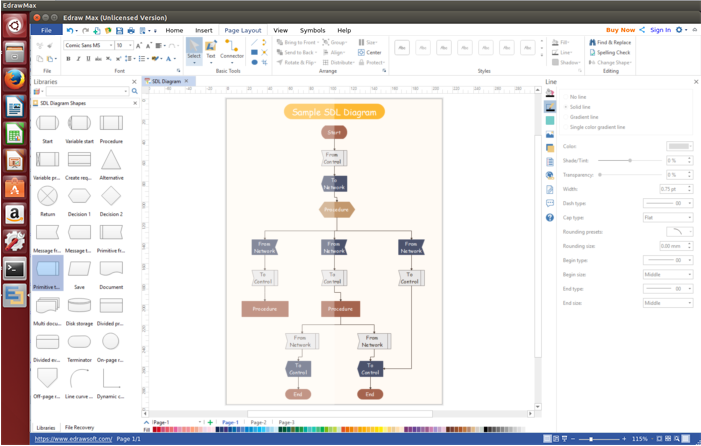Open the Find & Replace tool

click(x=610, y=43)
